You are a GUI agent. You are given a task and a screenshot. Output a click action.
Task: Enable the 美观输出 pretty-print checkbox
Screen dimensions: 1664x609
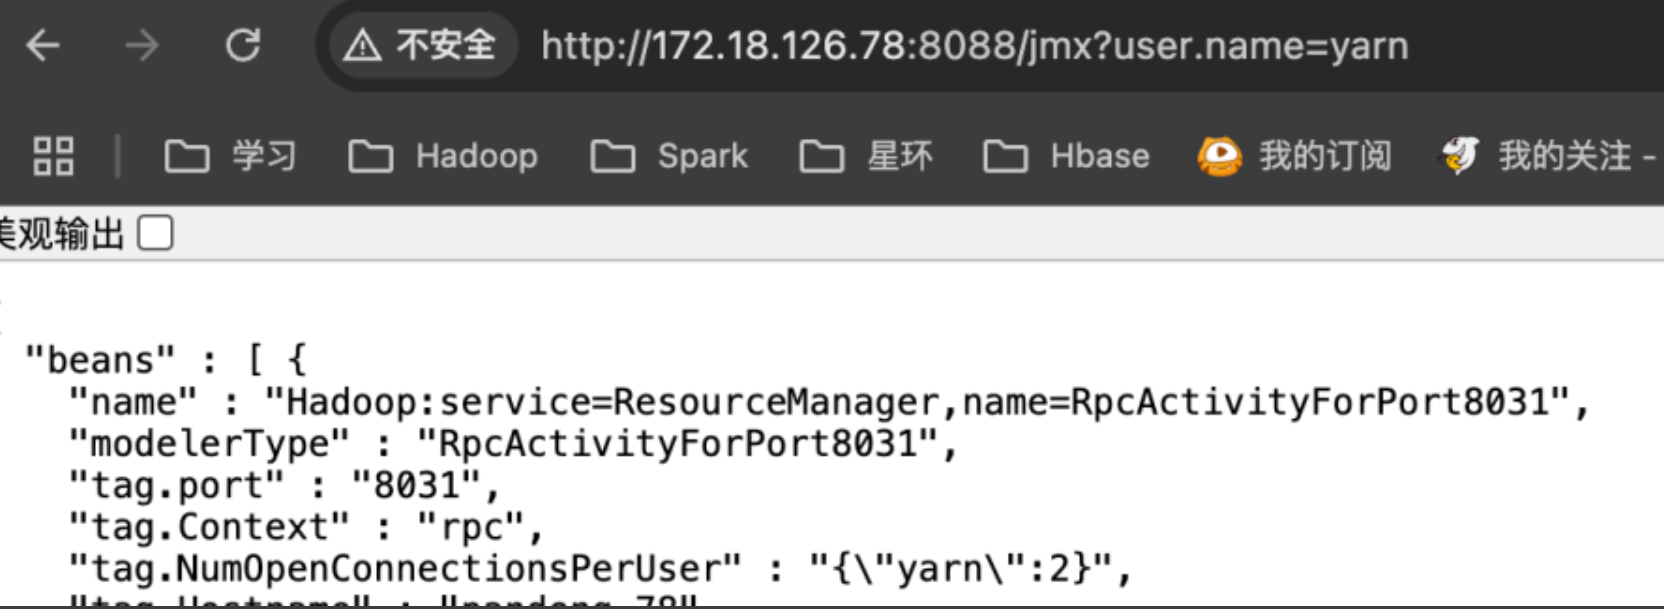point(155,233)
